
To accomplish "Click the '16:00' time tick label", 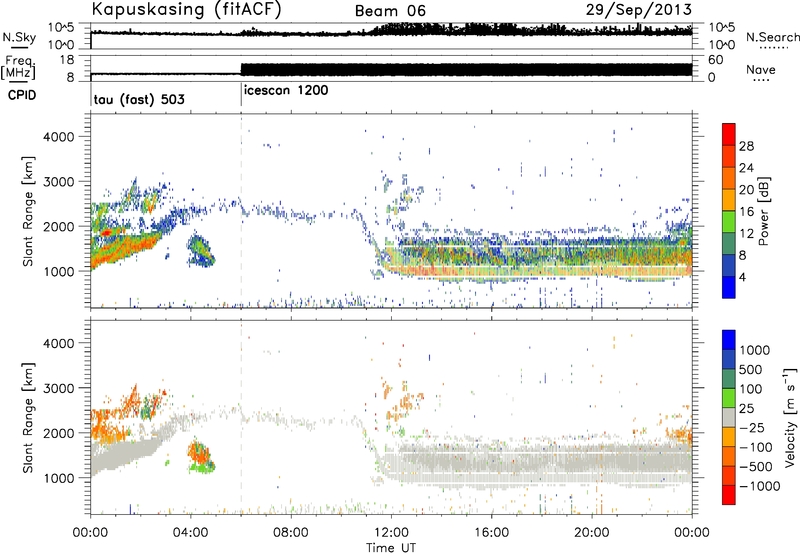I will pos(491,533).
